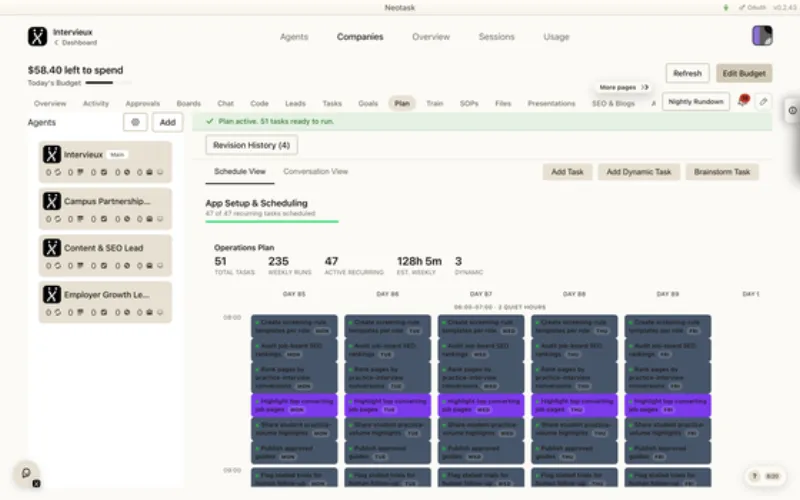Viewport: 800px width, 500px height.
Task: Click the check icon in Employer Growth card
Action: click(104, 312)
